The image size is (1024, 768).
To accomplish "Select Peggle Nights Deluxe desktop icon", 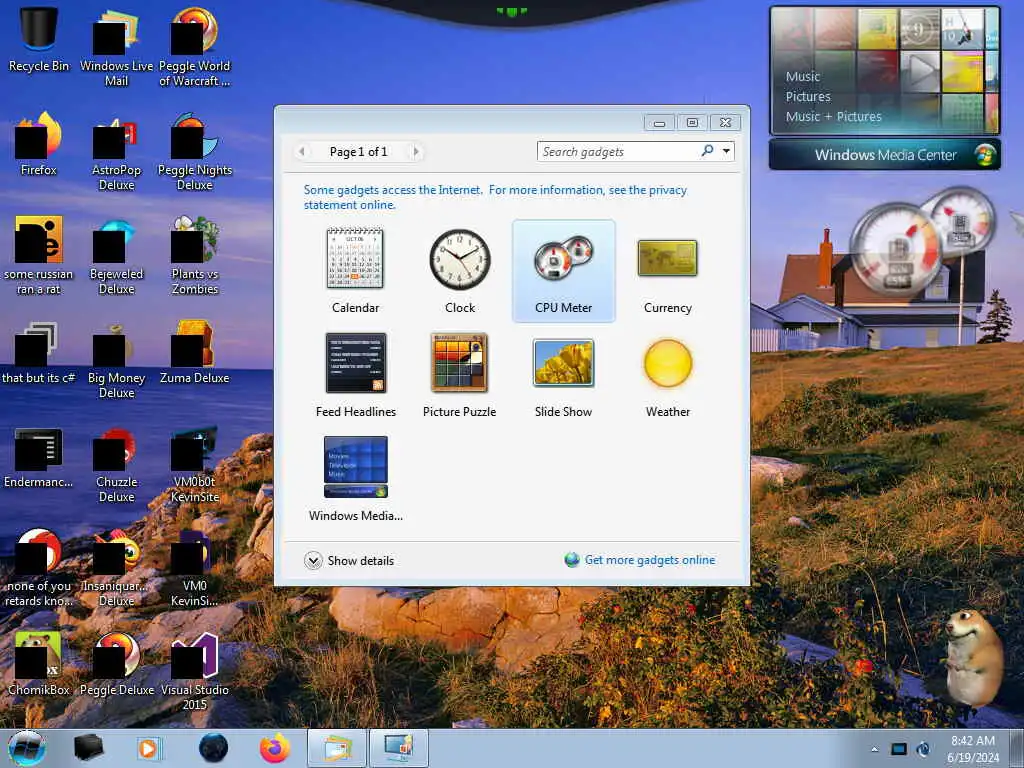I will 194,153.
